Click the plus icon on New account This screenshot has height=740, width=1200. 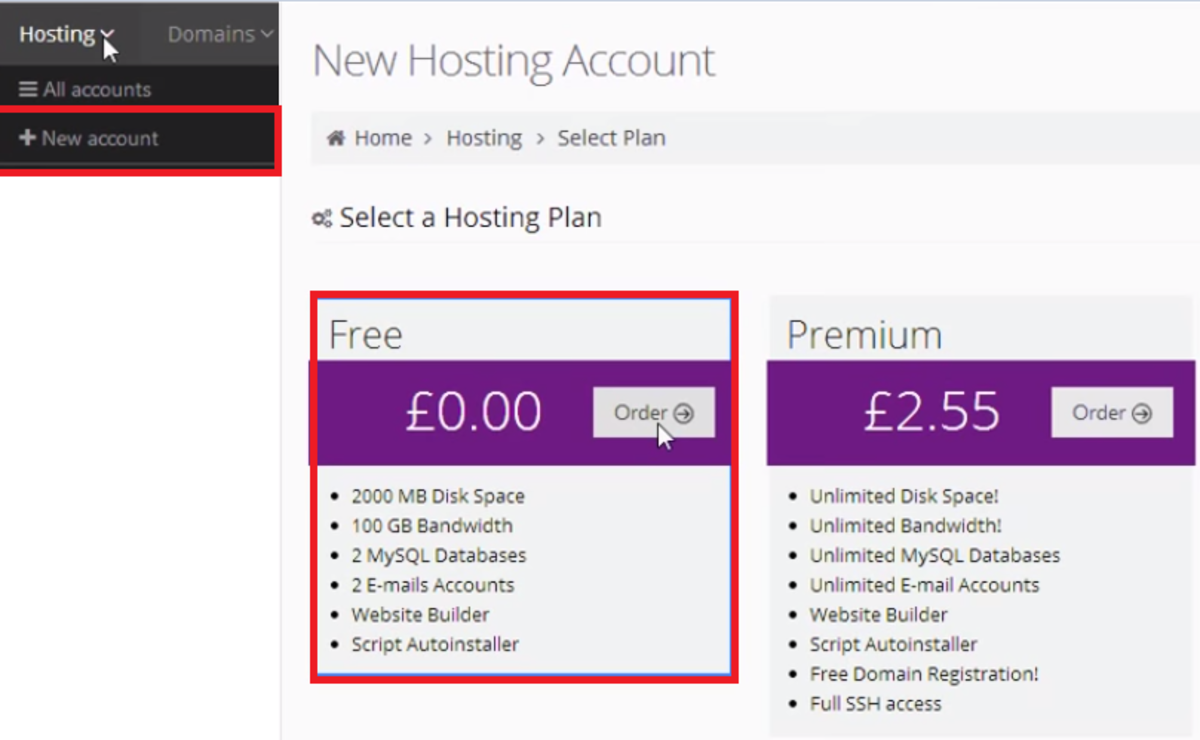(28, 138)
